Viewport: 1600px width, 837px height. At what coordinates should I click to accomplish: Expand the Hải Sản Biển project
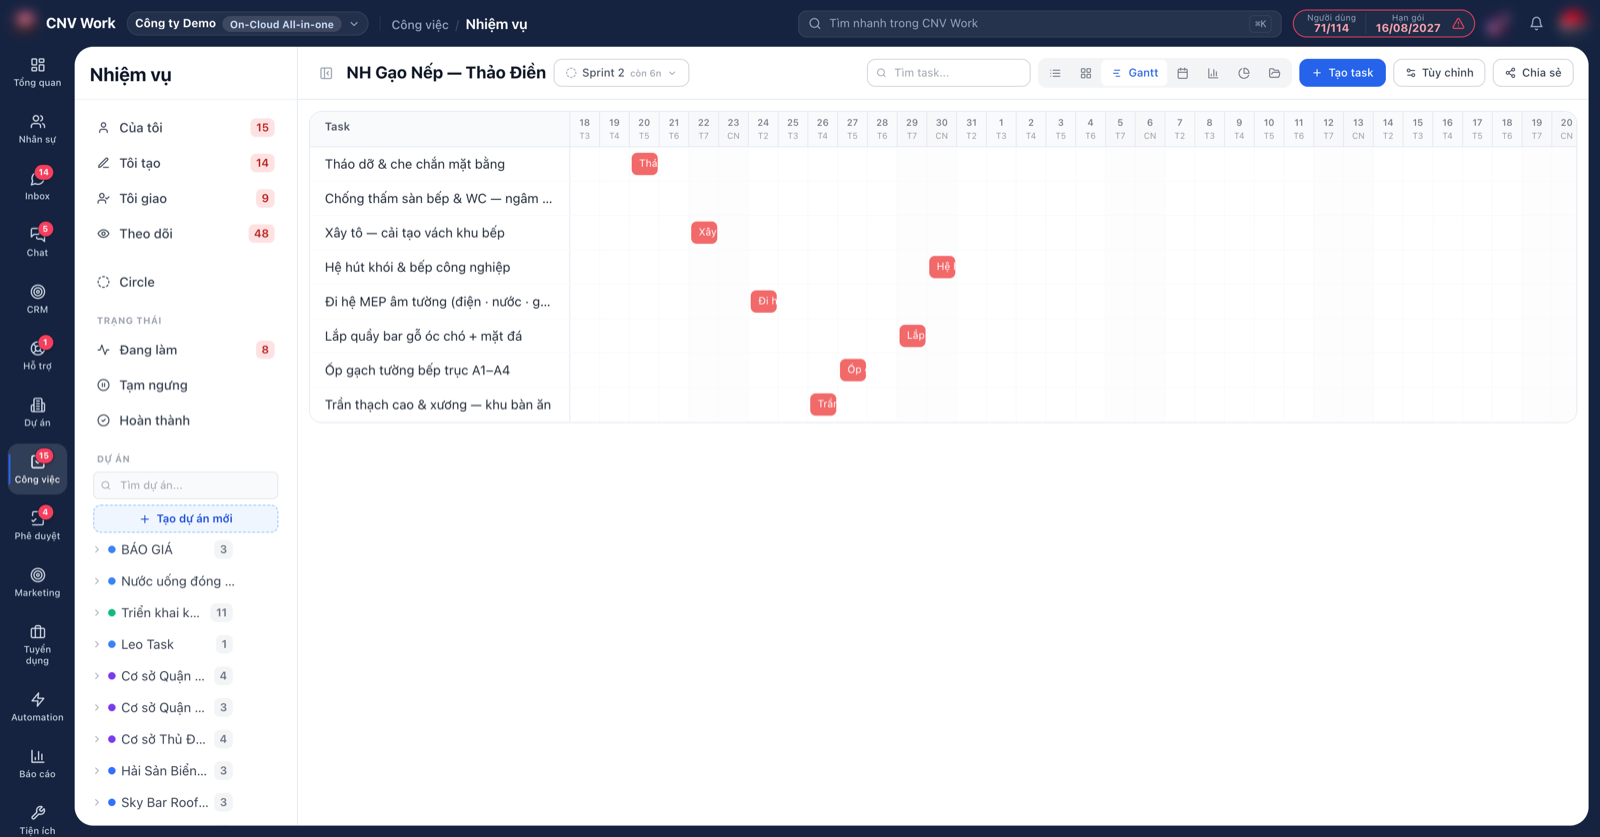coord(97,771)
